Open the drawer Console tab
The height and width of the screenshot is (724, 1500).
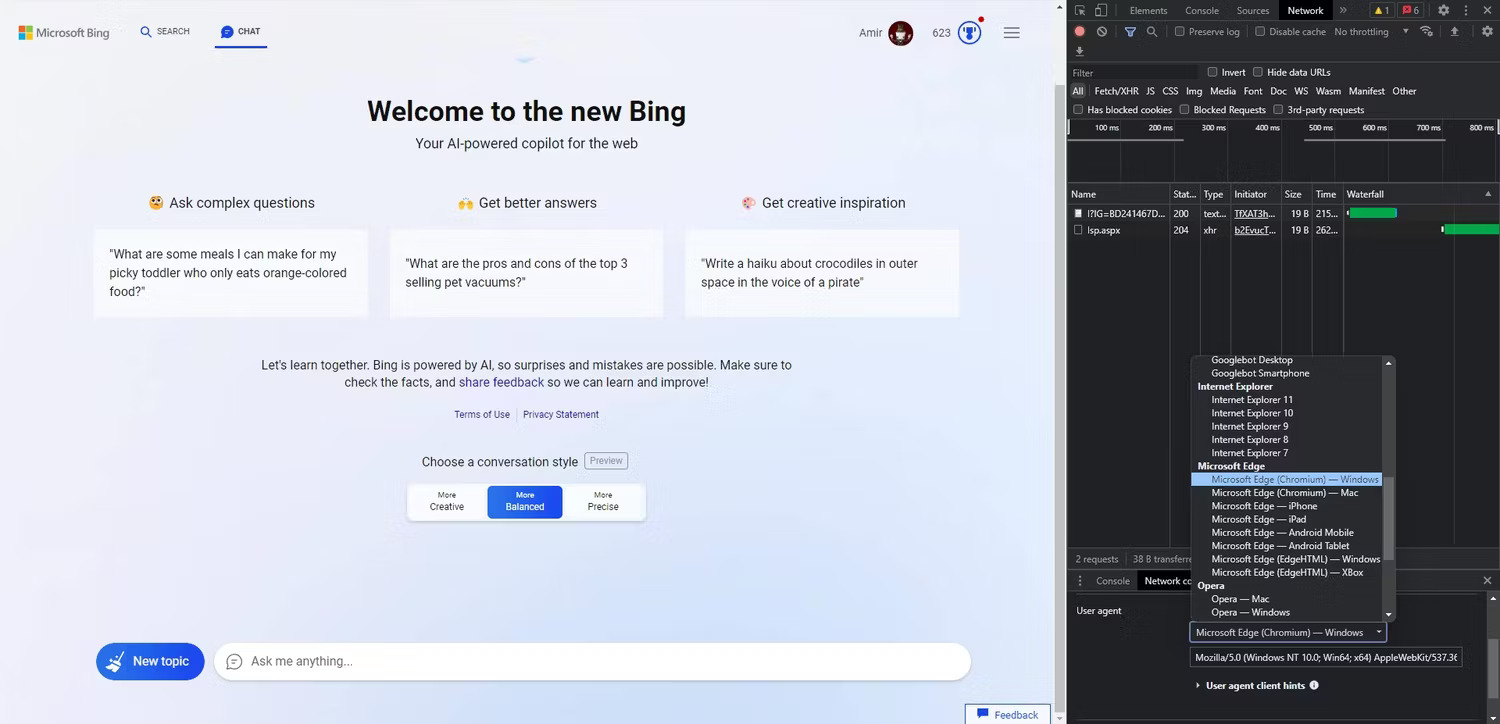coord(1112,580)
